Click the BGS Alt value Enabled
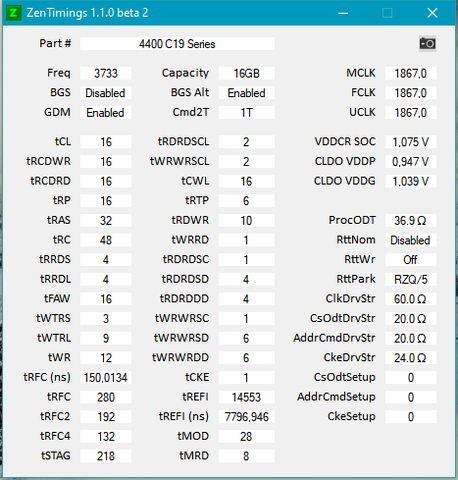The width and height of the screenshot is (458, 480). (x=247, y=93)
